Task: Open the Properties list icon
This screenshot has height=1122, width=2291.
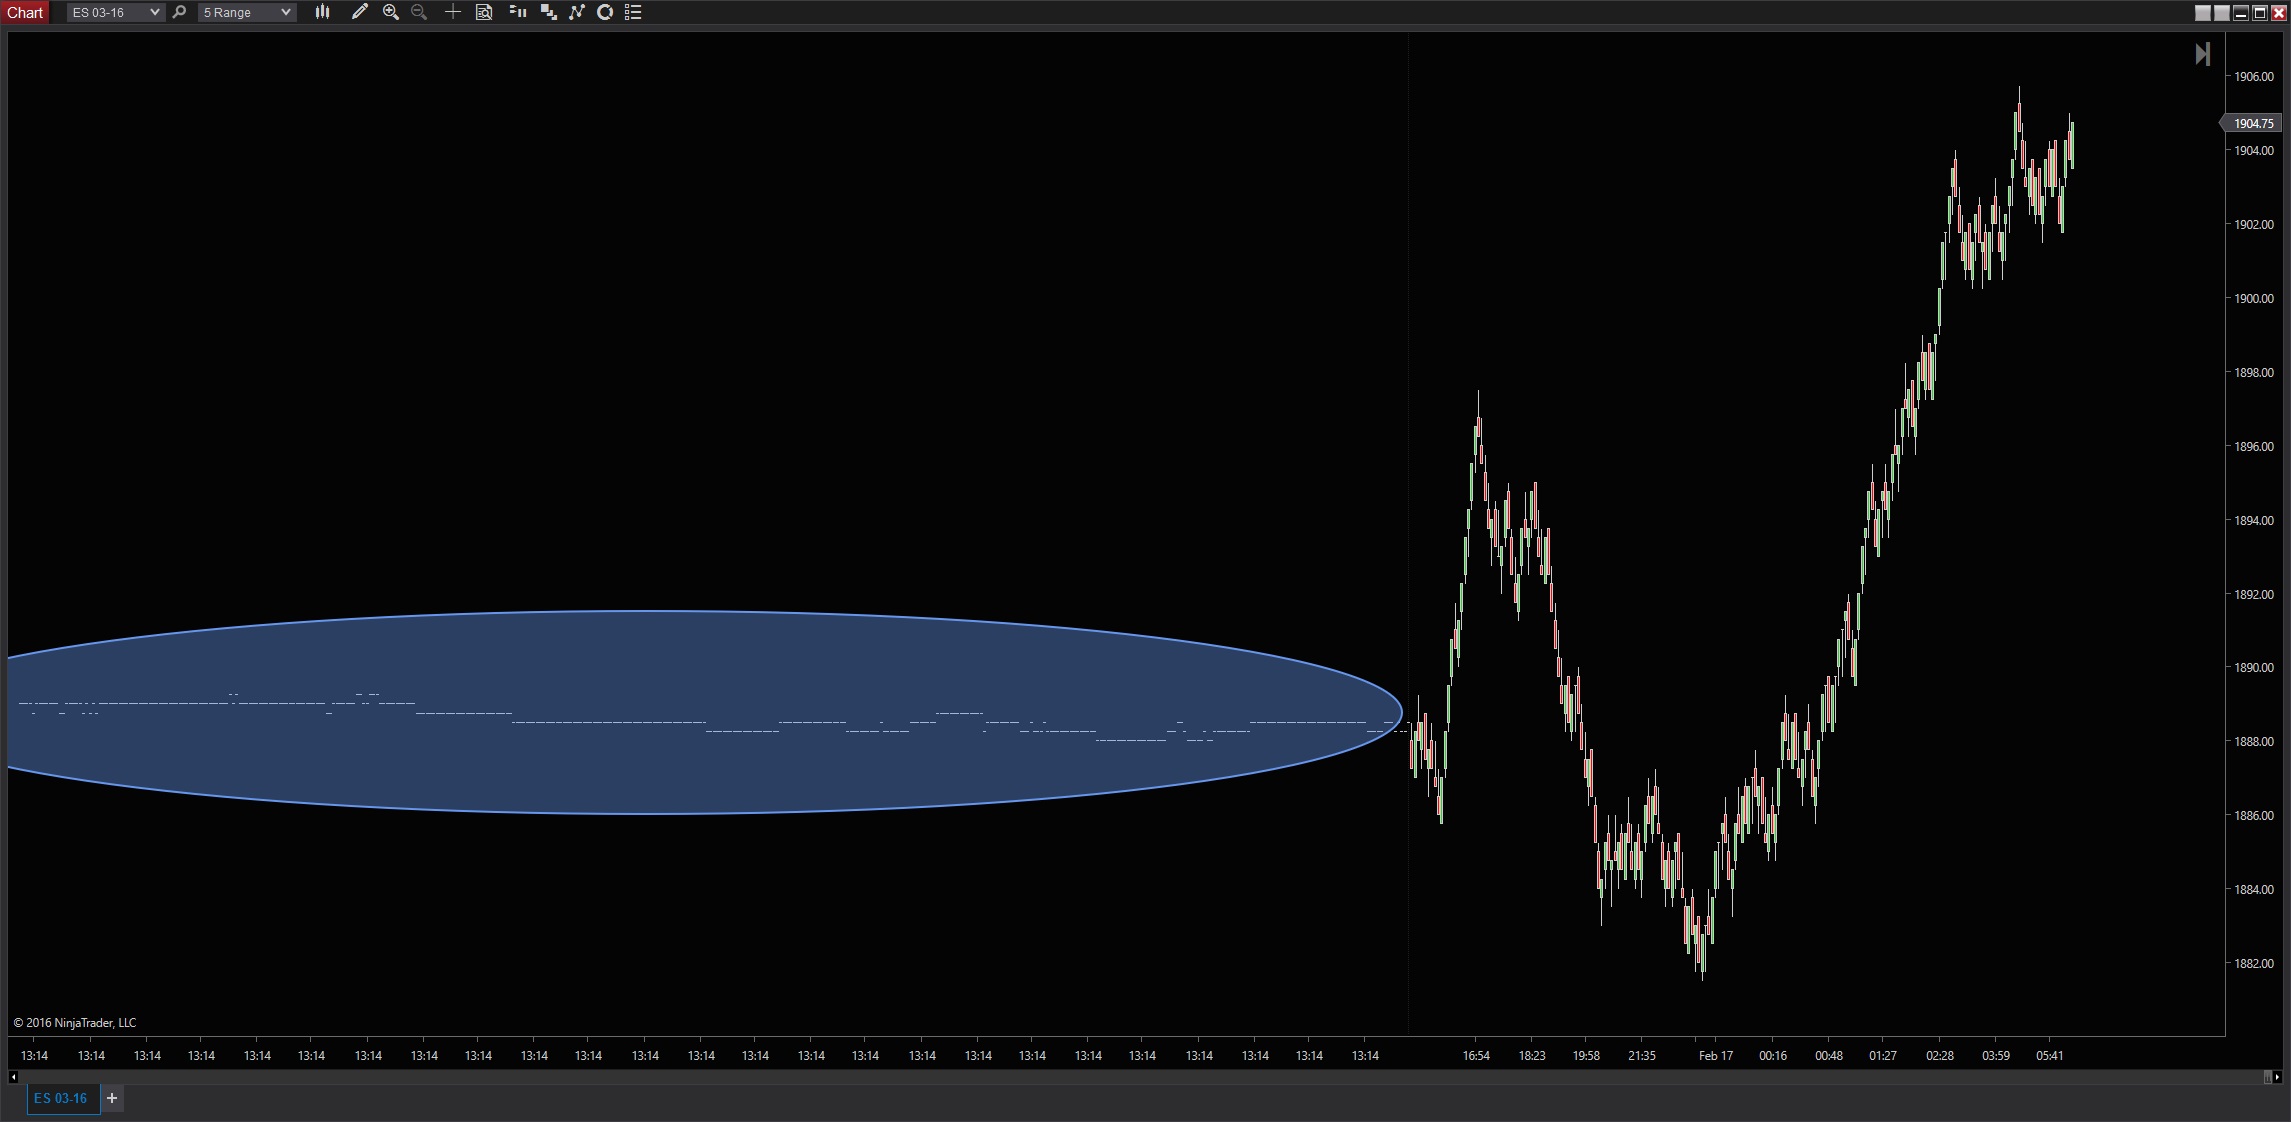Action: pos(633,12)
